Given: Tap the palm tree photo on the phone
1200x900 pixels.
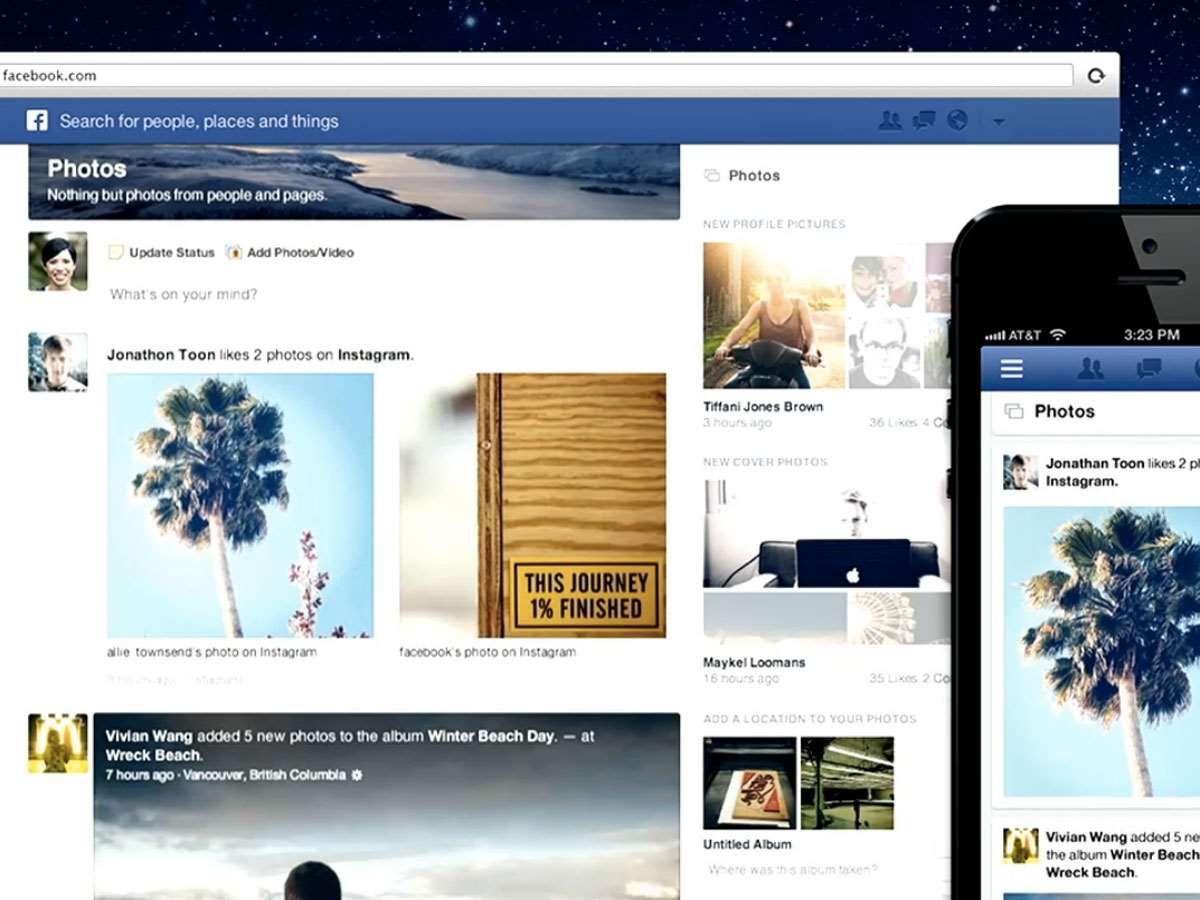Looking at the screenshot, I should coord(1101,652).
